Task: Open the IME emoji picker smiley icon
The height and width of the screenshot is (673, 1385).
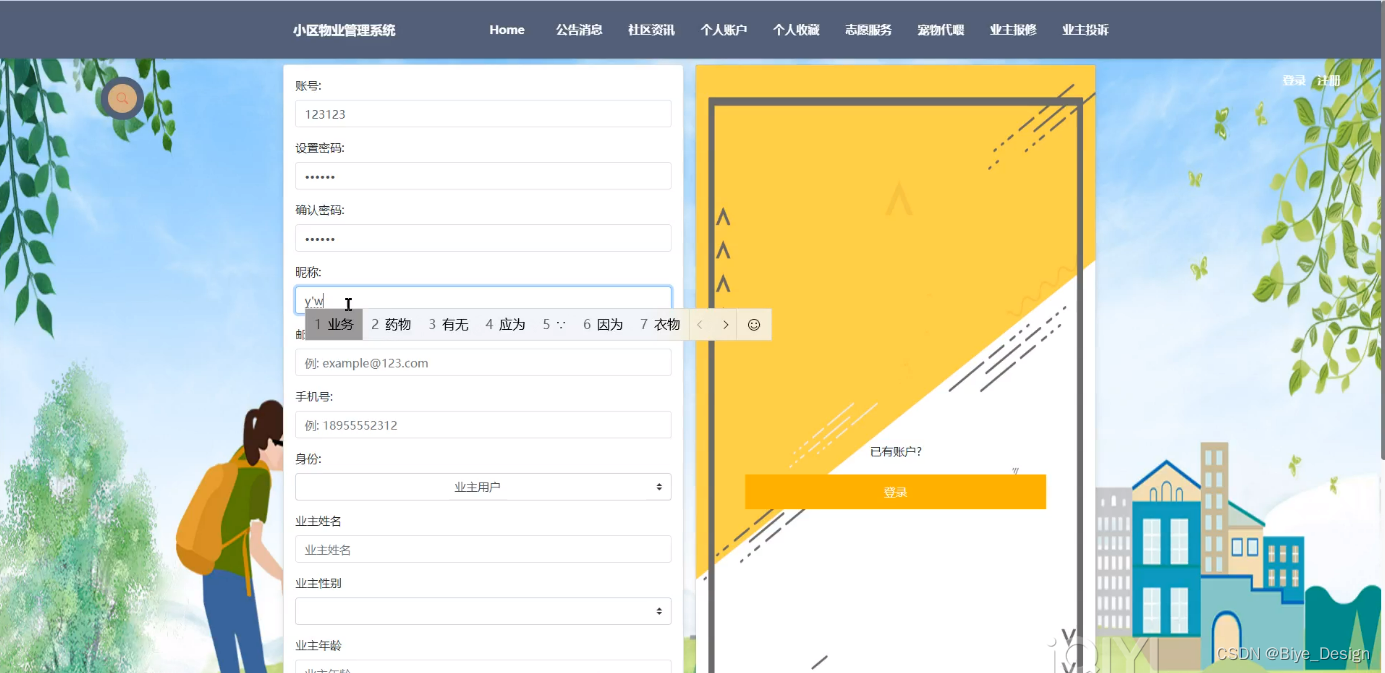Action: coord(754,325)
